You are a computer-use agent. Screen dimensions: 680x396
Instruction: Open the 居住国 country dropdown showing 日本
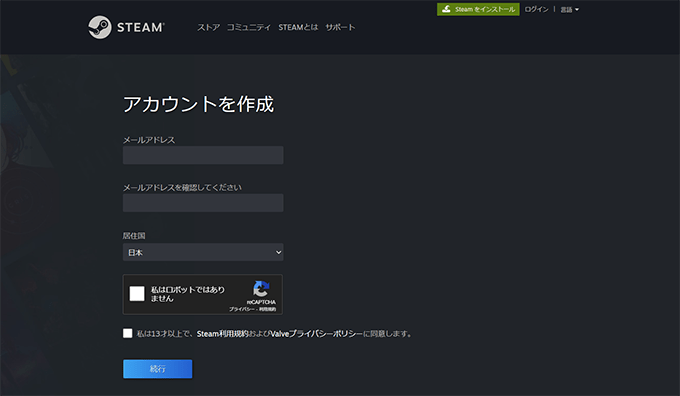click(x=203, y=252)
